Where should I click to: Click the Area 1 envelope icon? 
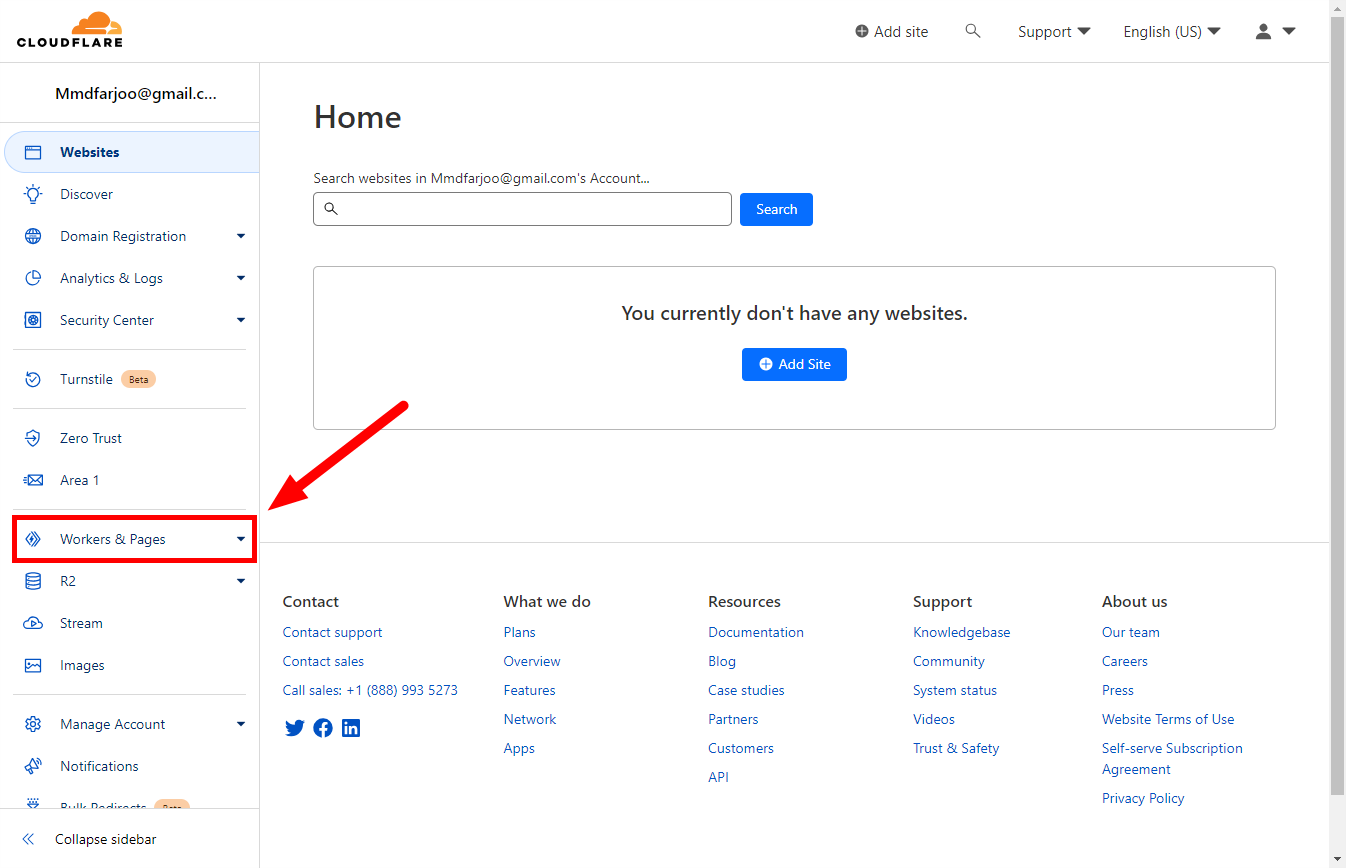point(33,480)
